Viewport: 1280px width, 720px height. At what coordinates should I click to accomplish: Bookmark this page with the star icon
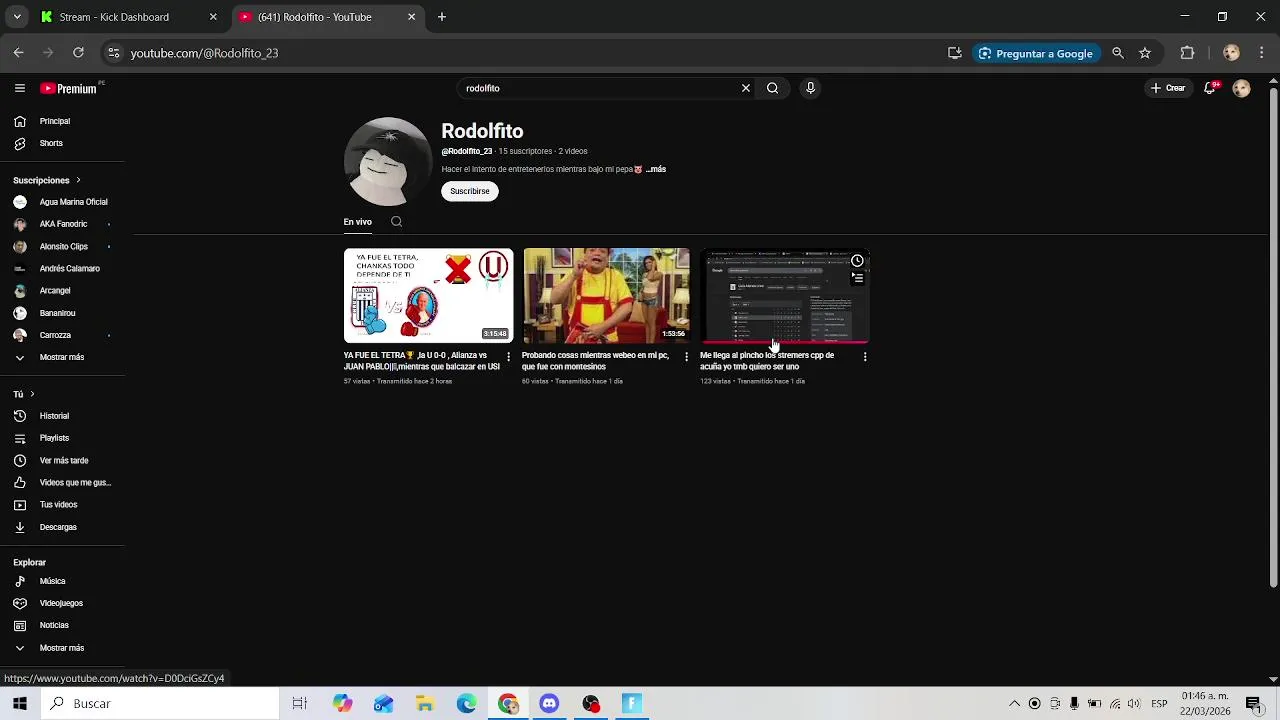(1145, 53)
